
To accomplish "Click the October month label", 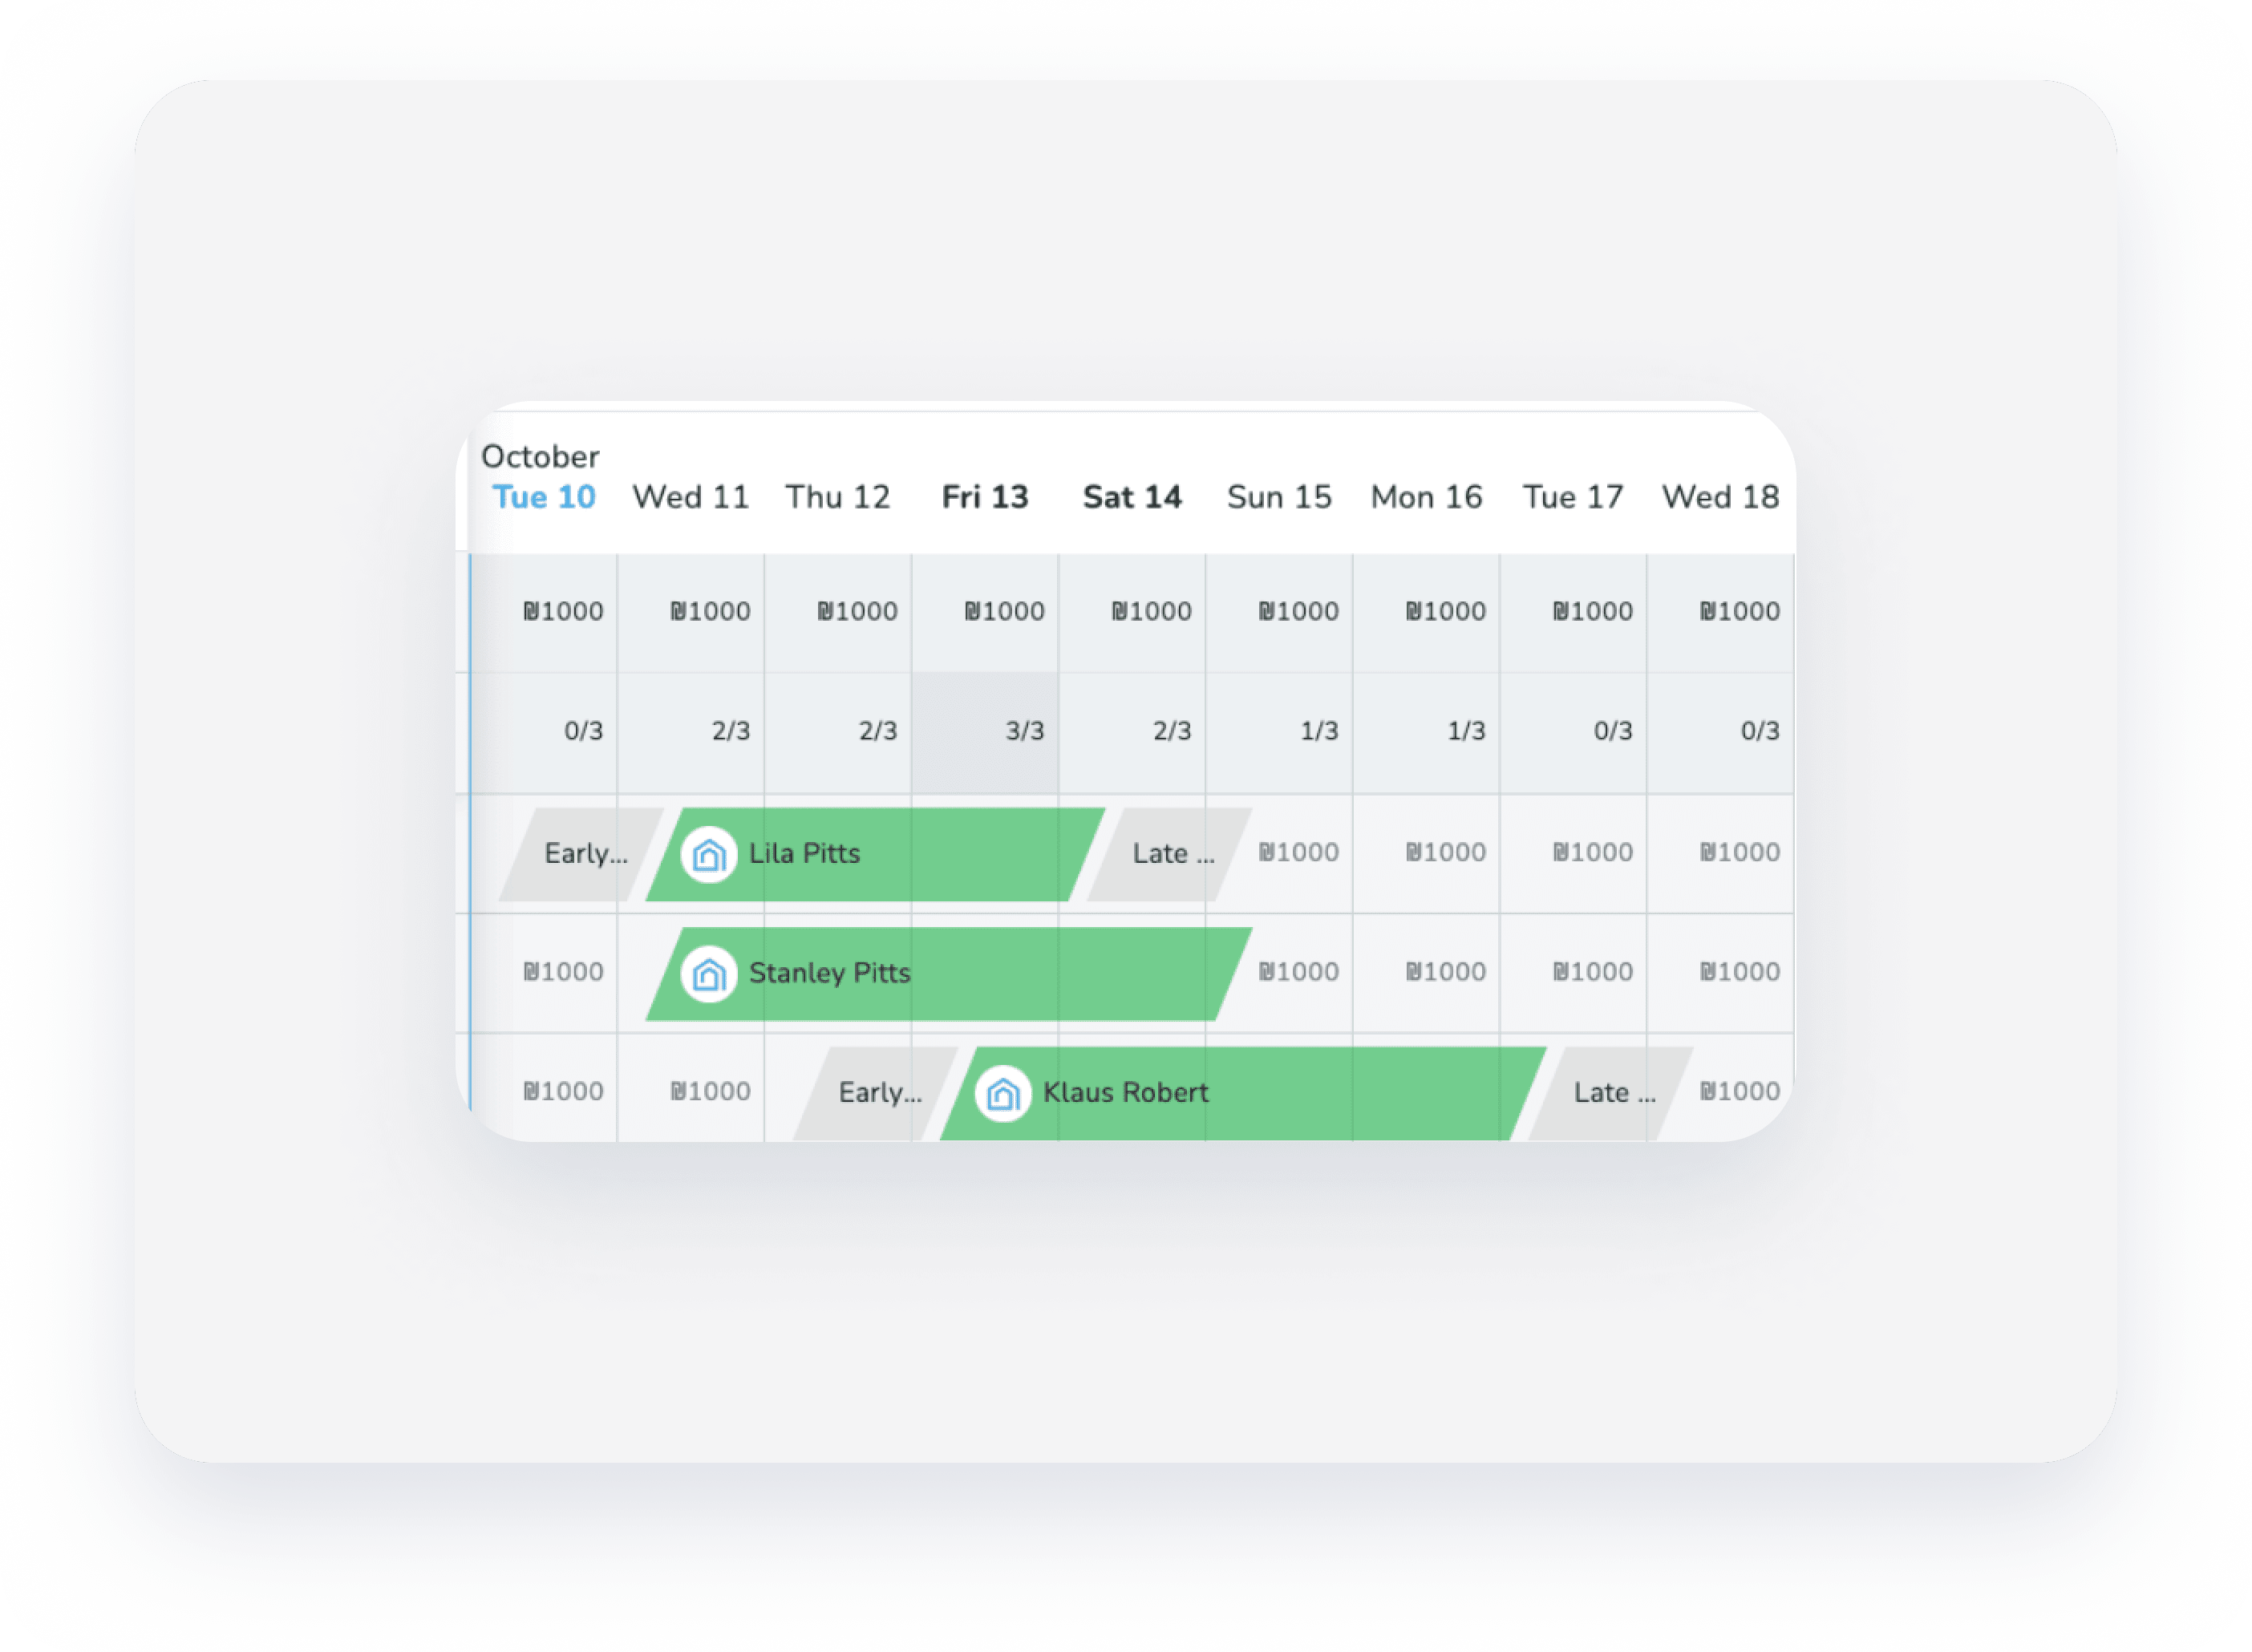I will (540, 457).
